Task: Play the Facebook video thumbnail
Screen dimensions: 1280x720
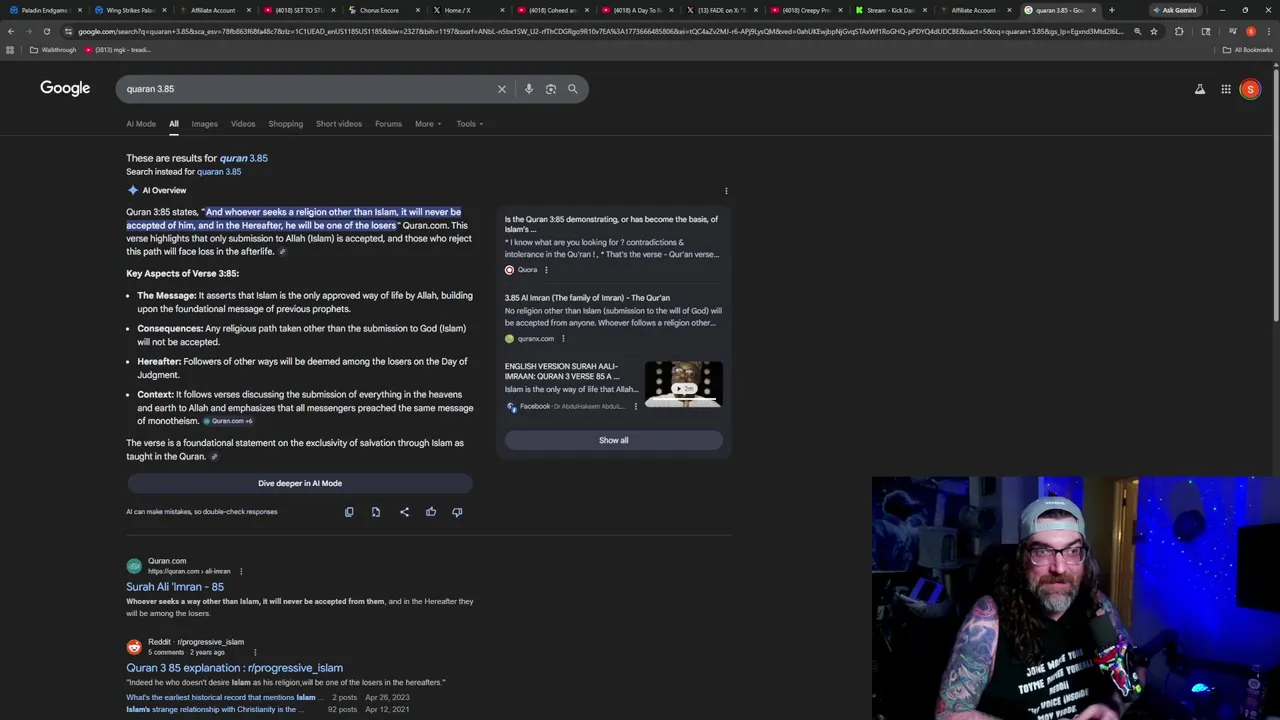Action: (x=683, y=385)
